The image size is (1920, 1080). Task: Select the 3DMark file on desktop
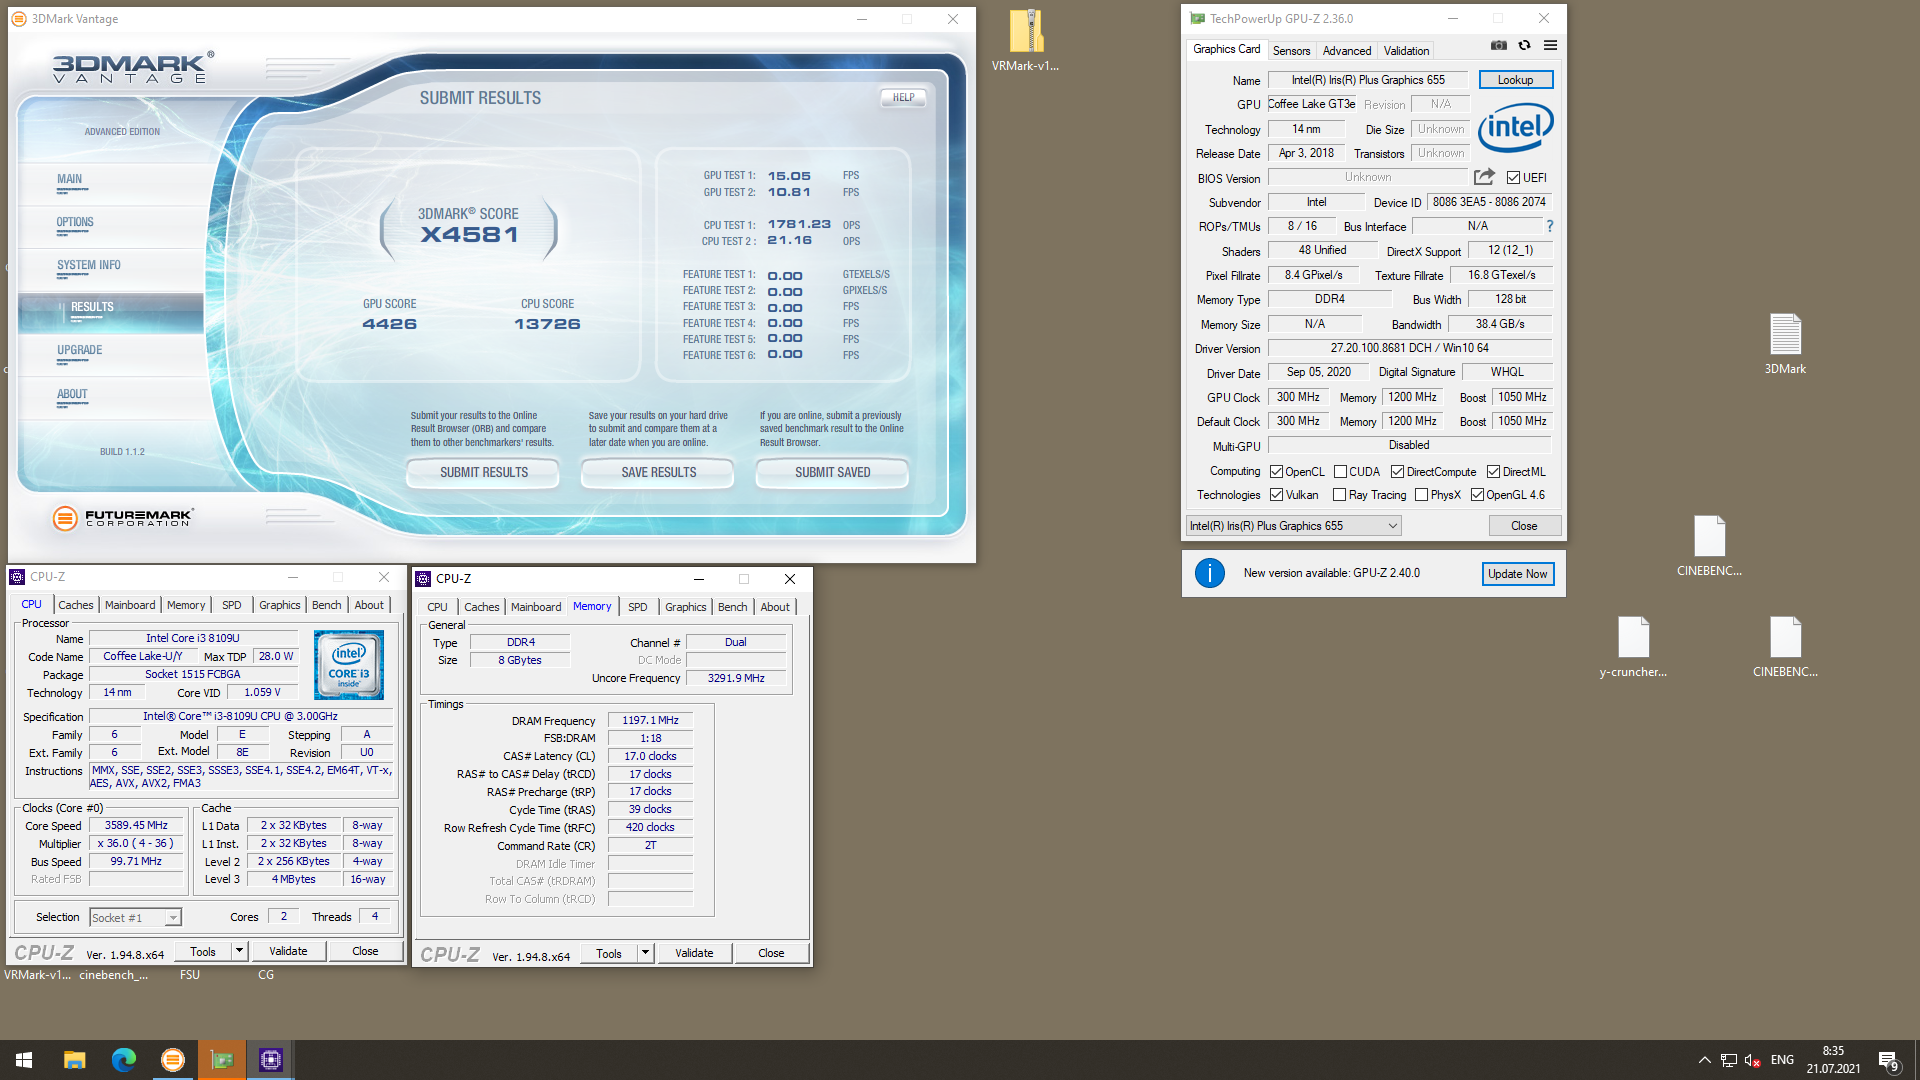[x=1785, y=344]
